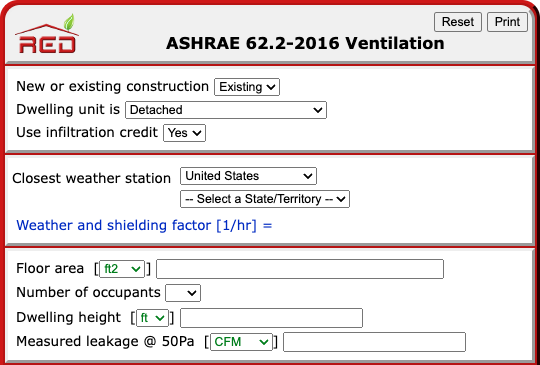The height and width of the screenshot is (365, 540).
Task: Click the Reset button
Action: tap(458, 22)
